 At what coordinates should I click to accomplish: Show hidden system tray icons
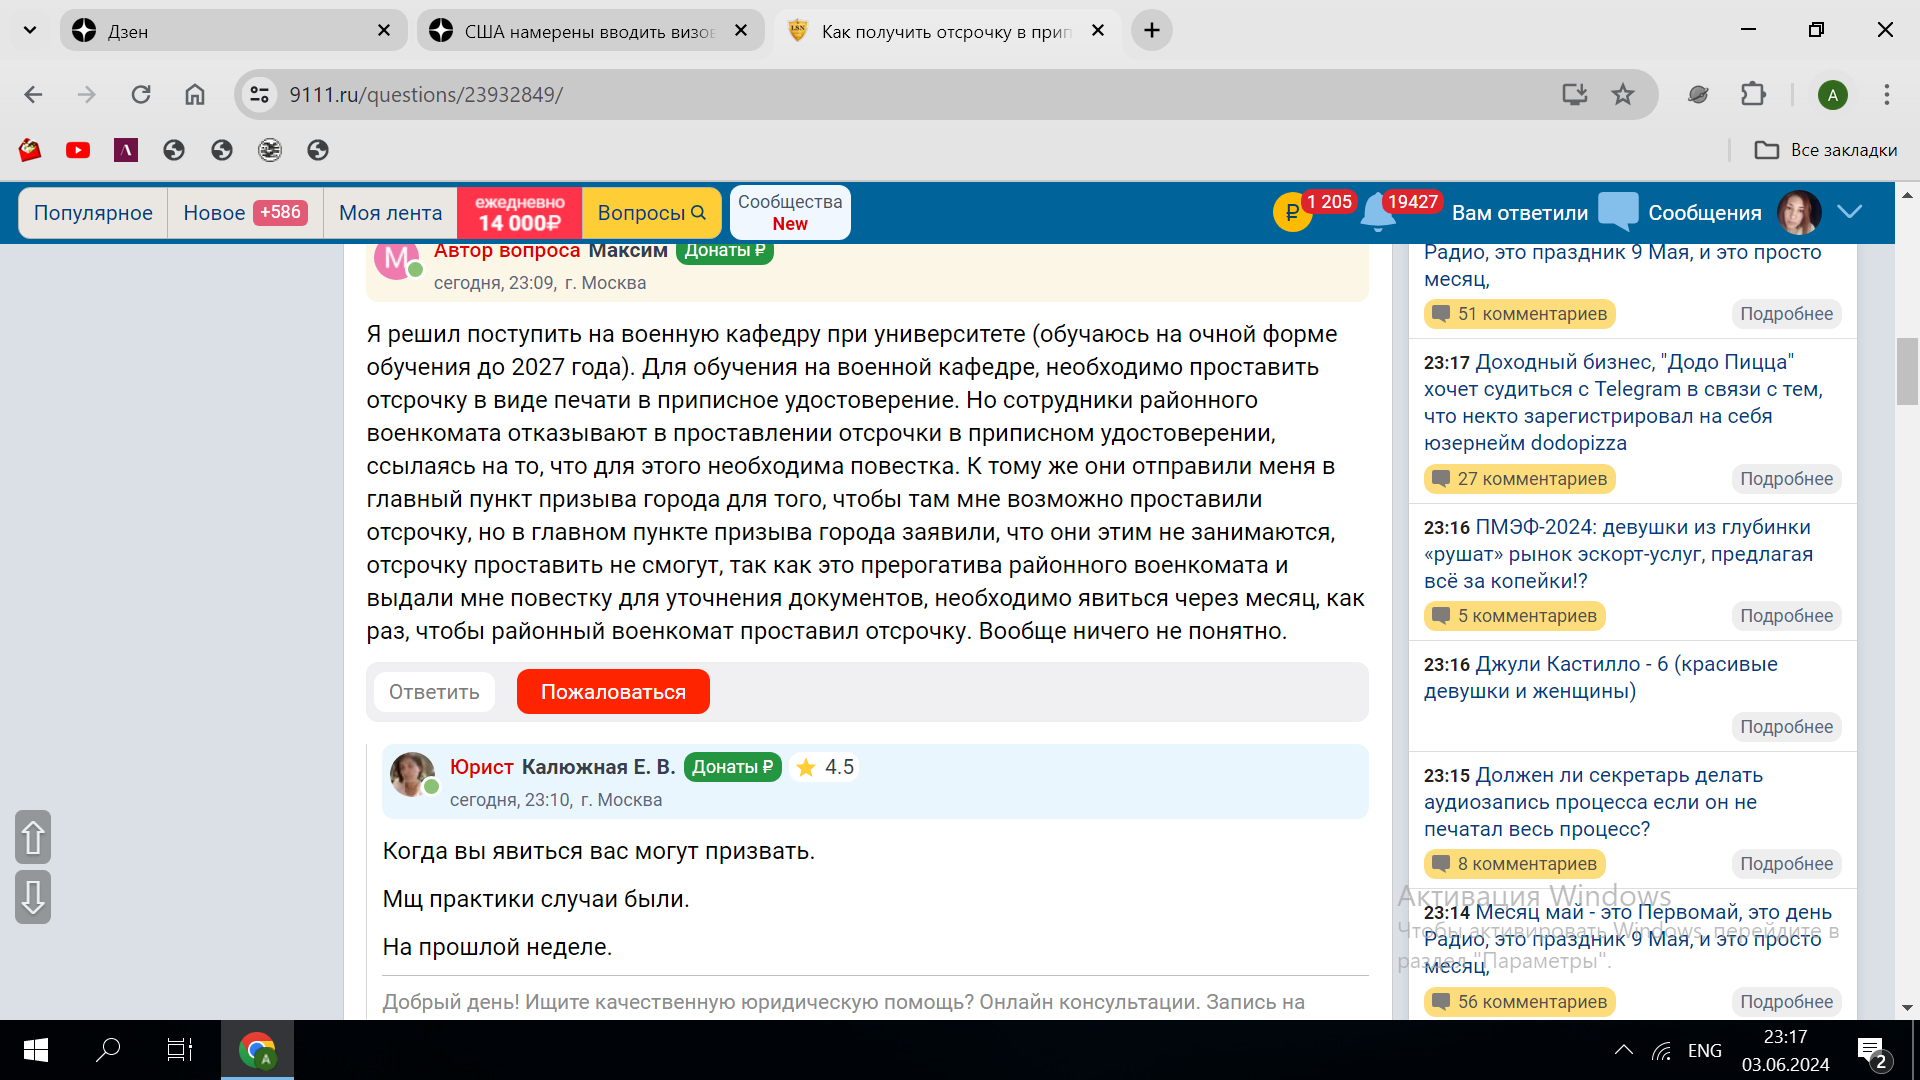(1623, 1050)
